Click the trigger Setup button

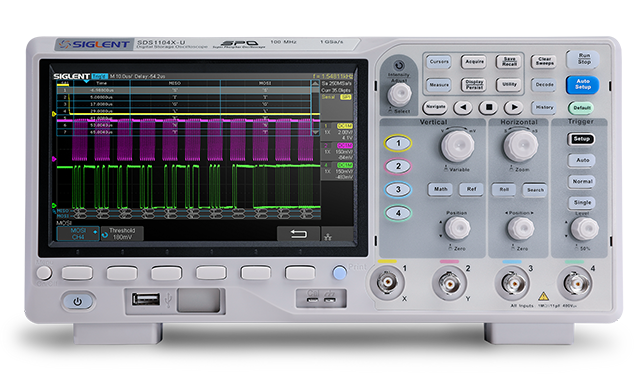point(581,139)
